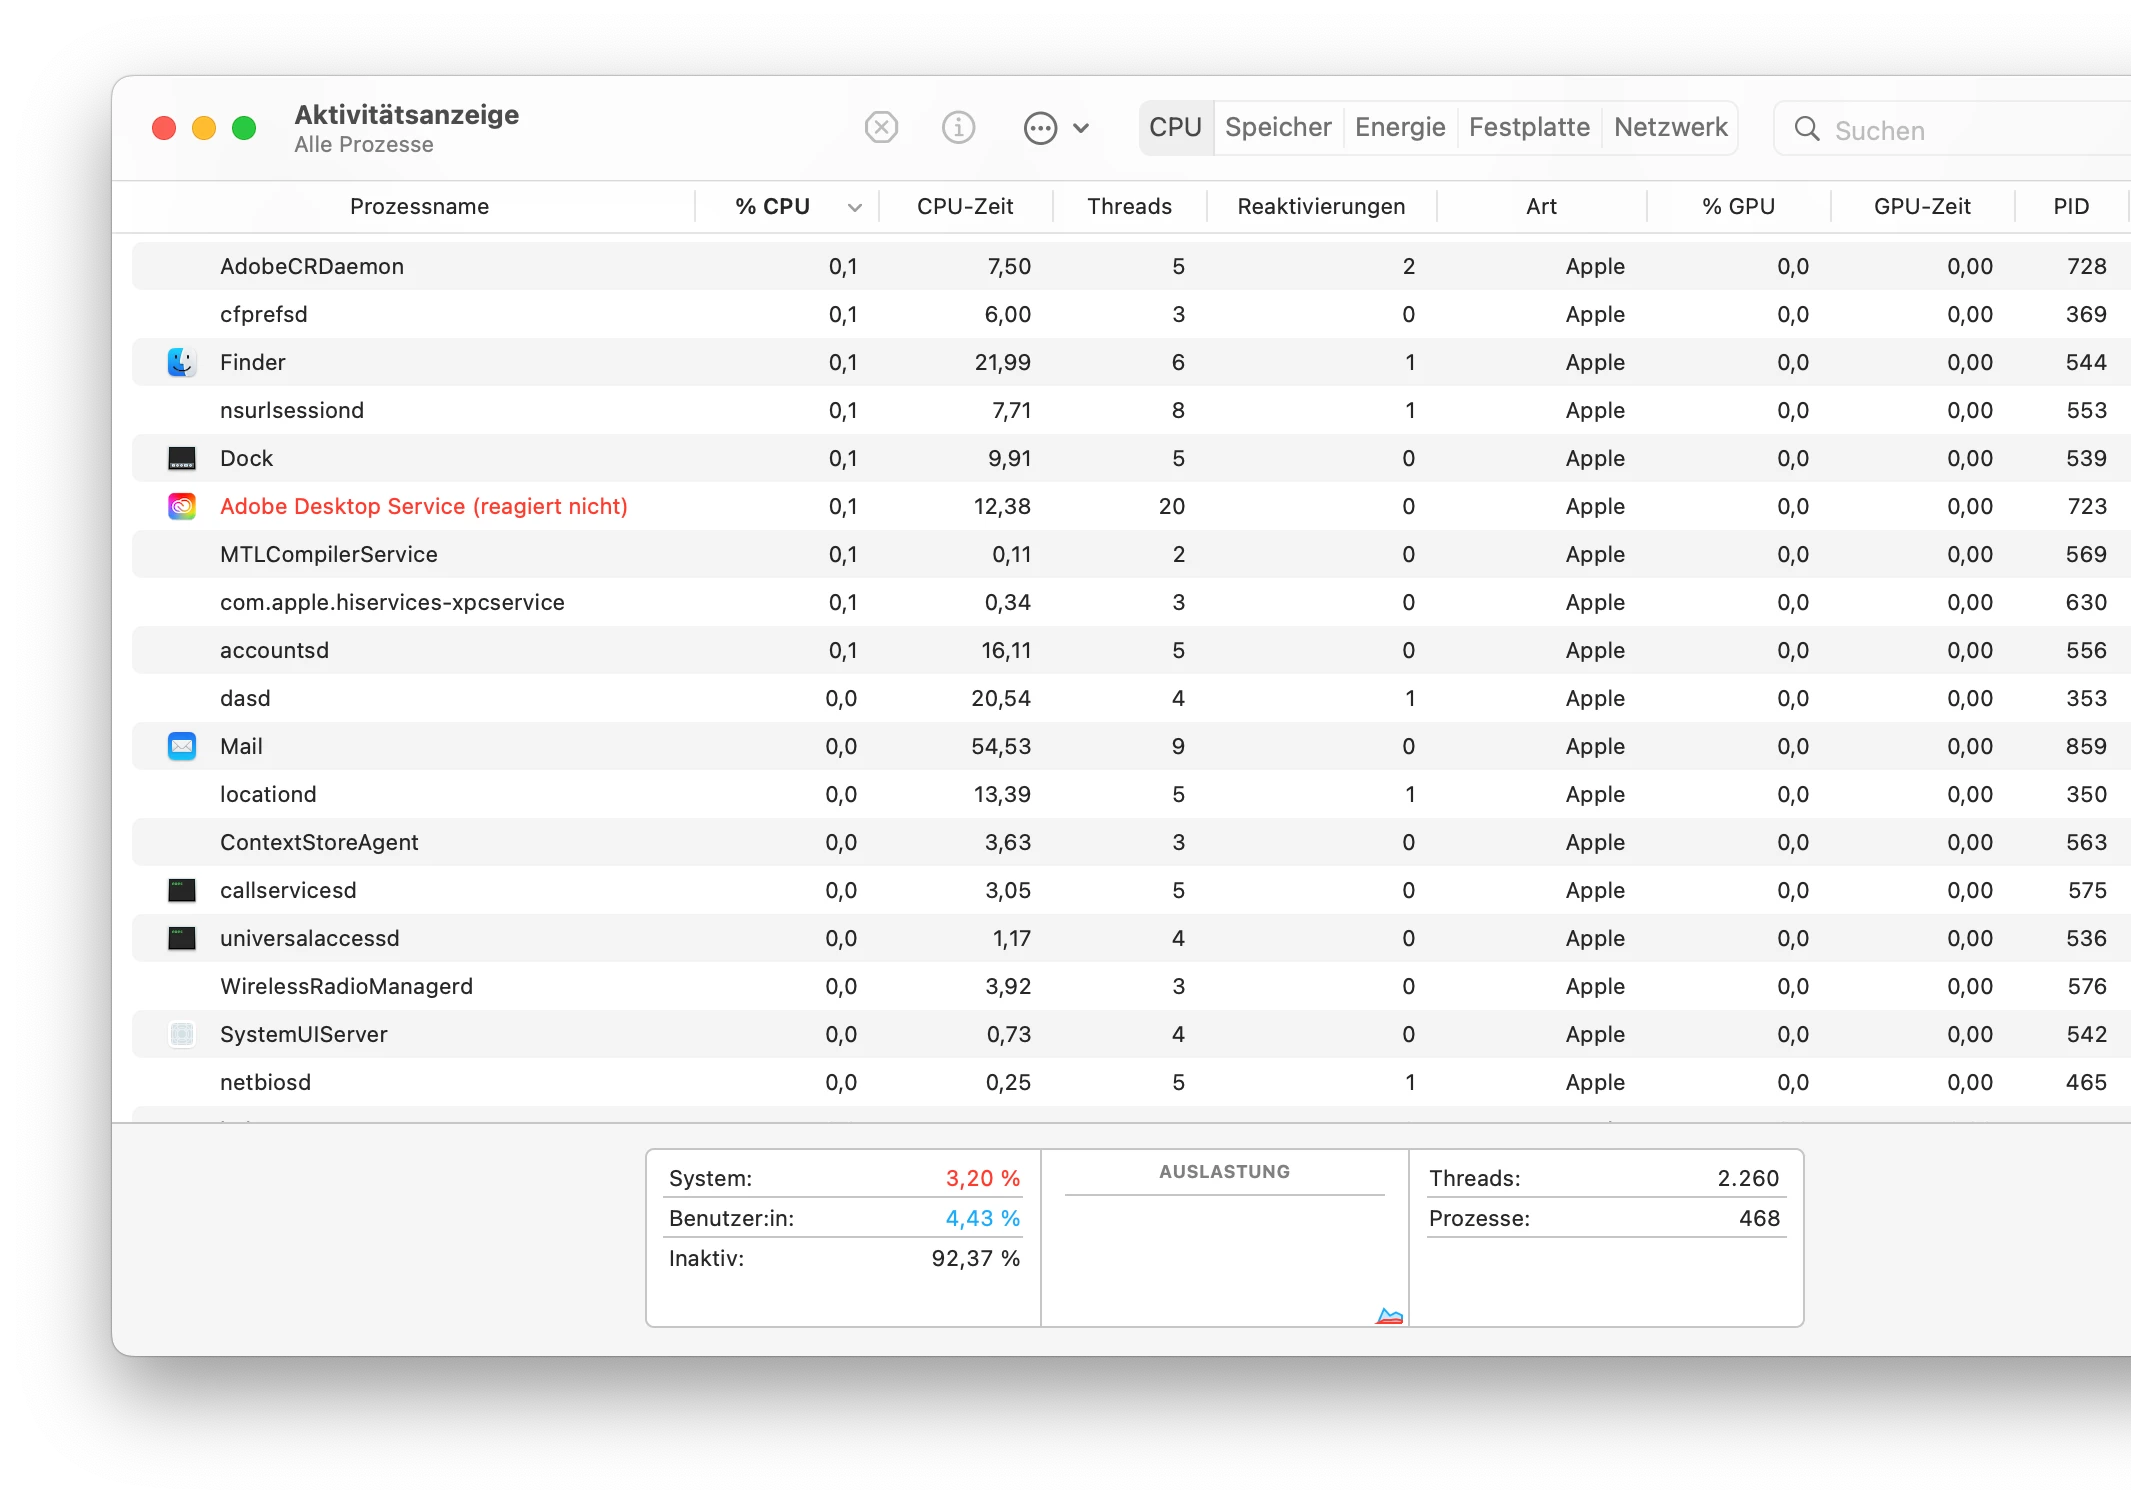Click the Mail app icon in list
Screen dimensions: 2131x1504
(181, 746)
